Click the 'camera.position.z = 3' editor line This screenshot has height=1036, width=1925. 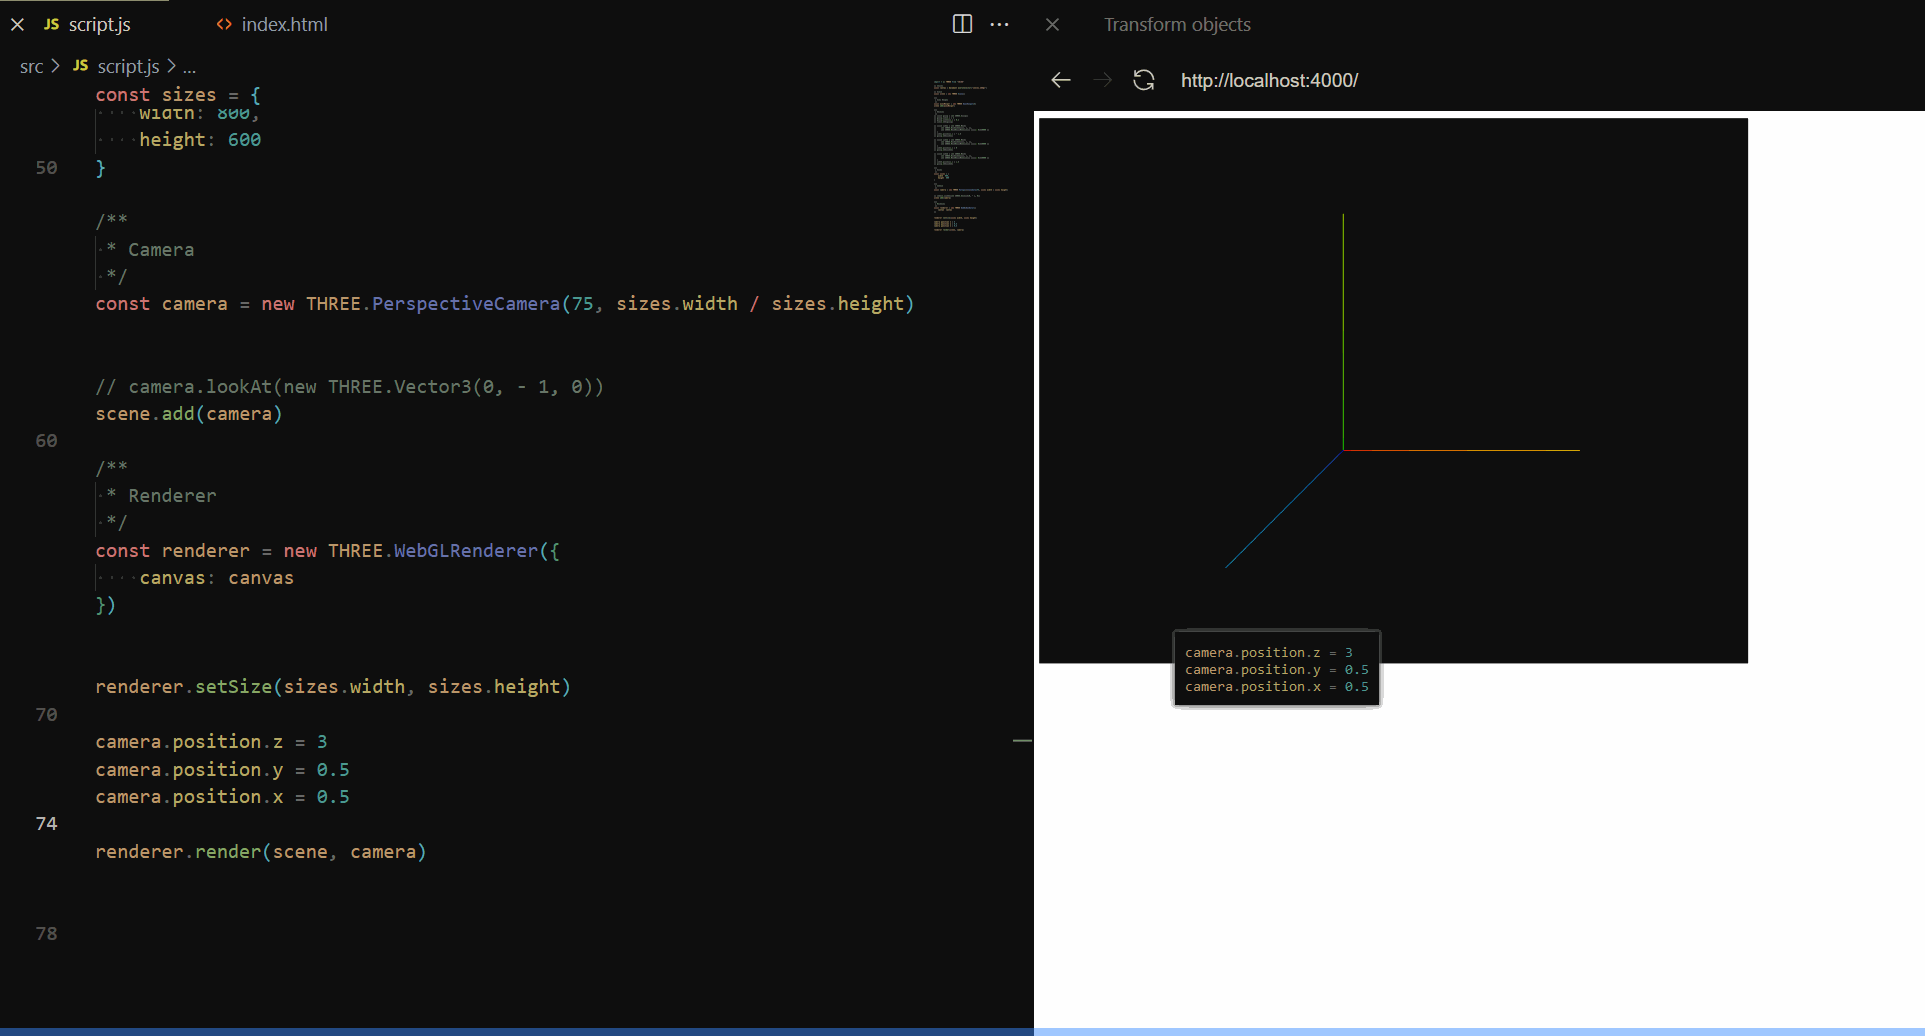(212, 742)
